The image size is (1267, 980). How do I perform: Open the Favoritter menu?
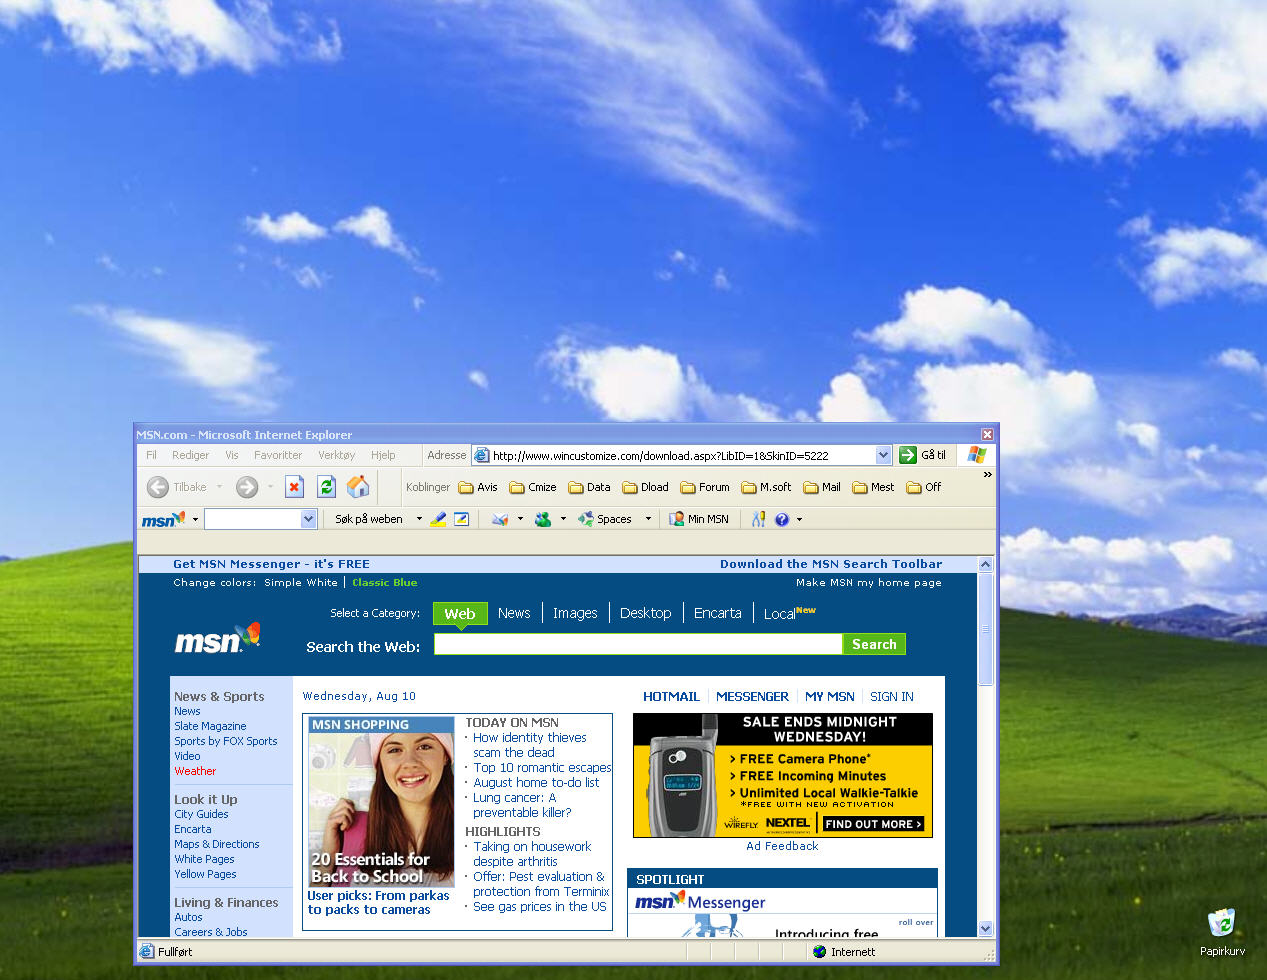tap(278, 455)
